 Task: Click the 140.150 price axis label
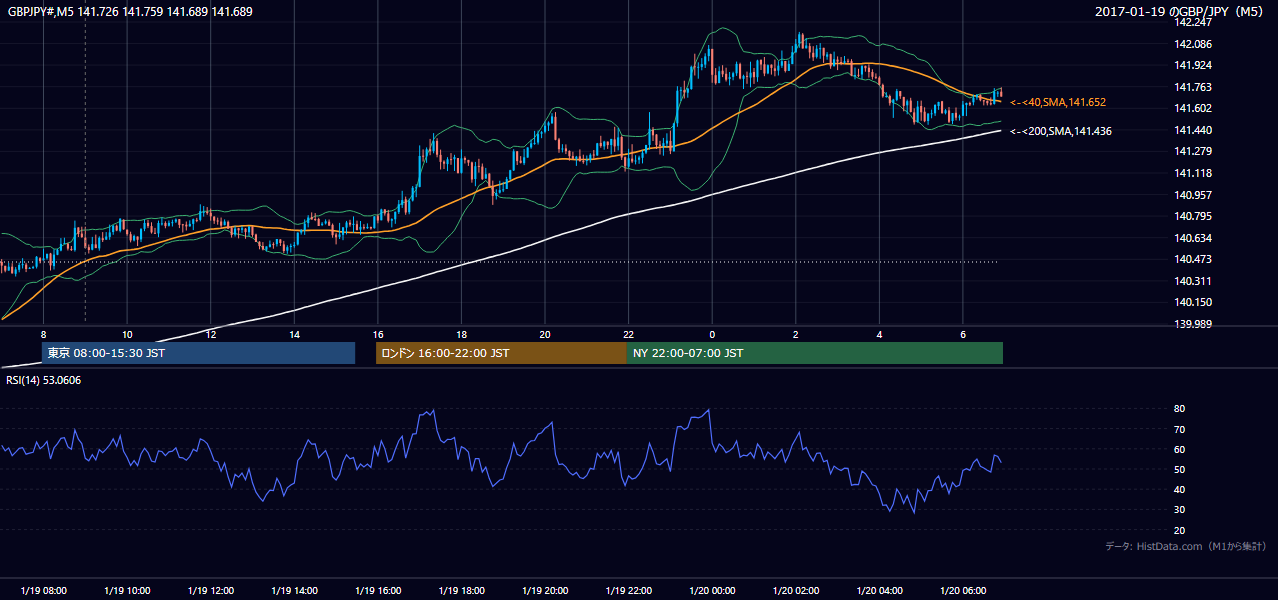coord(1195,302)
